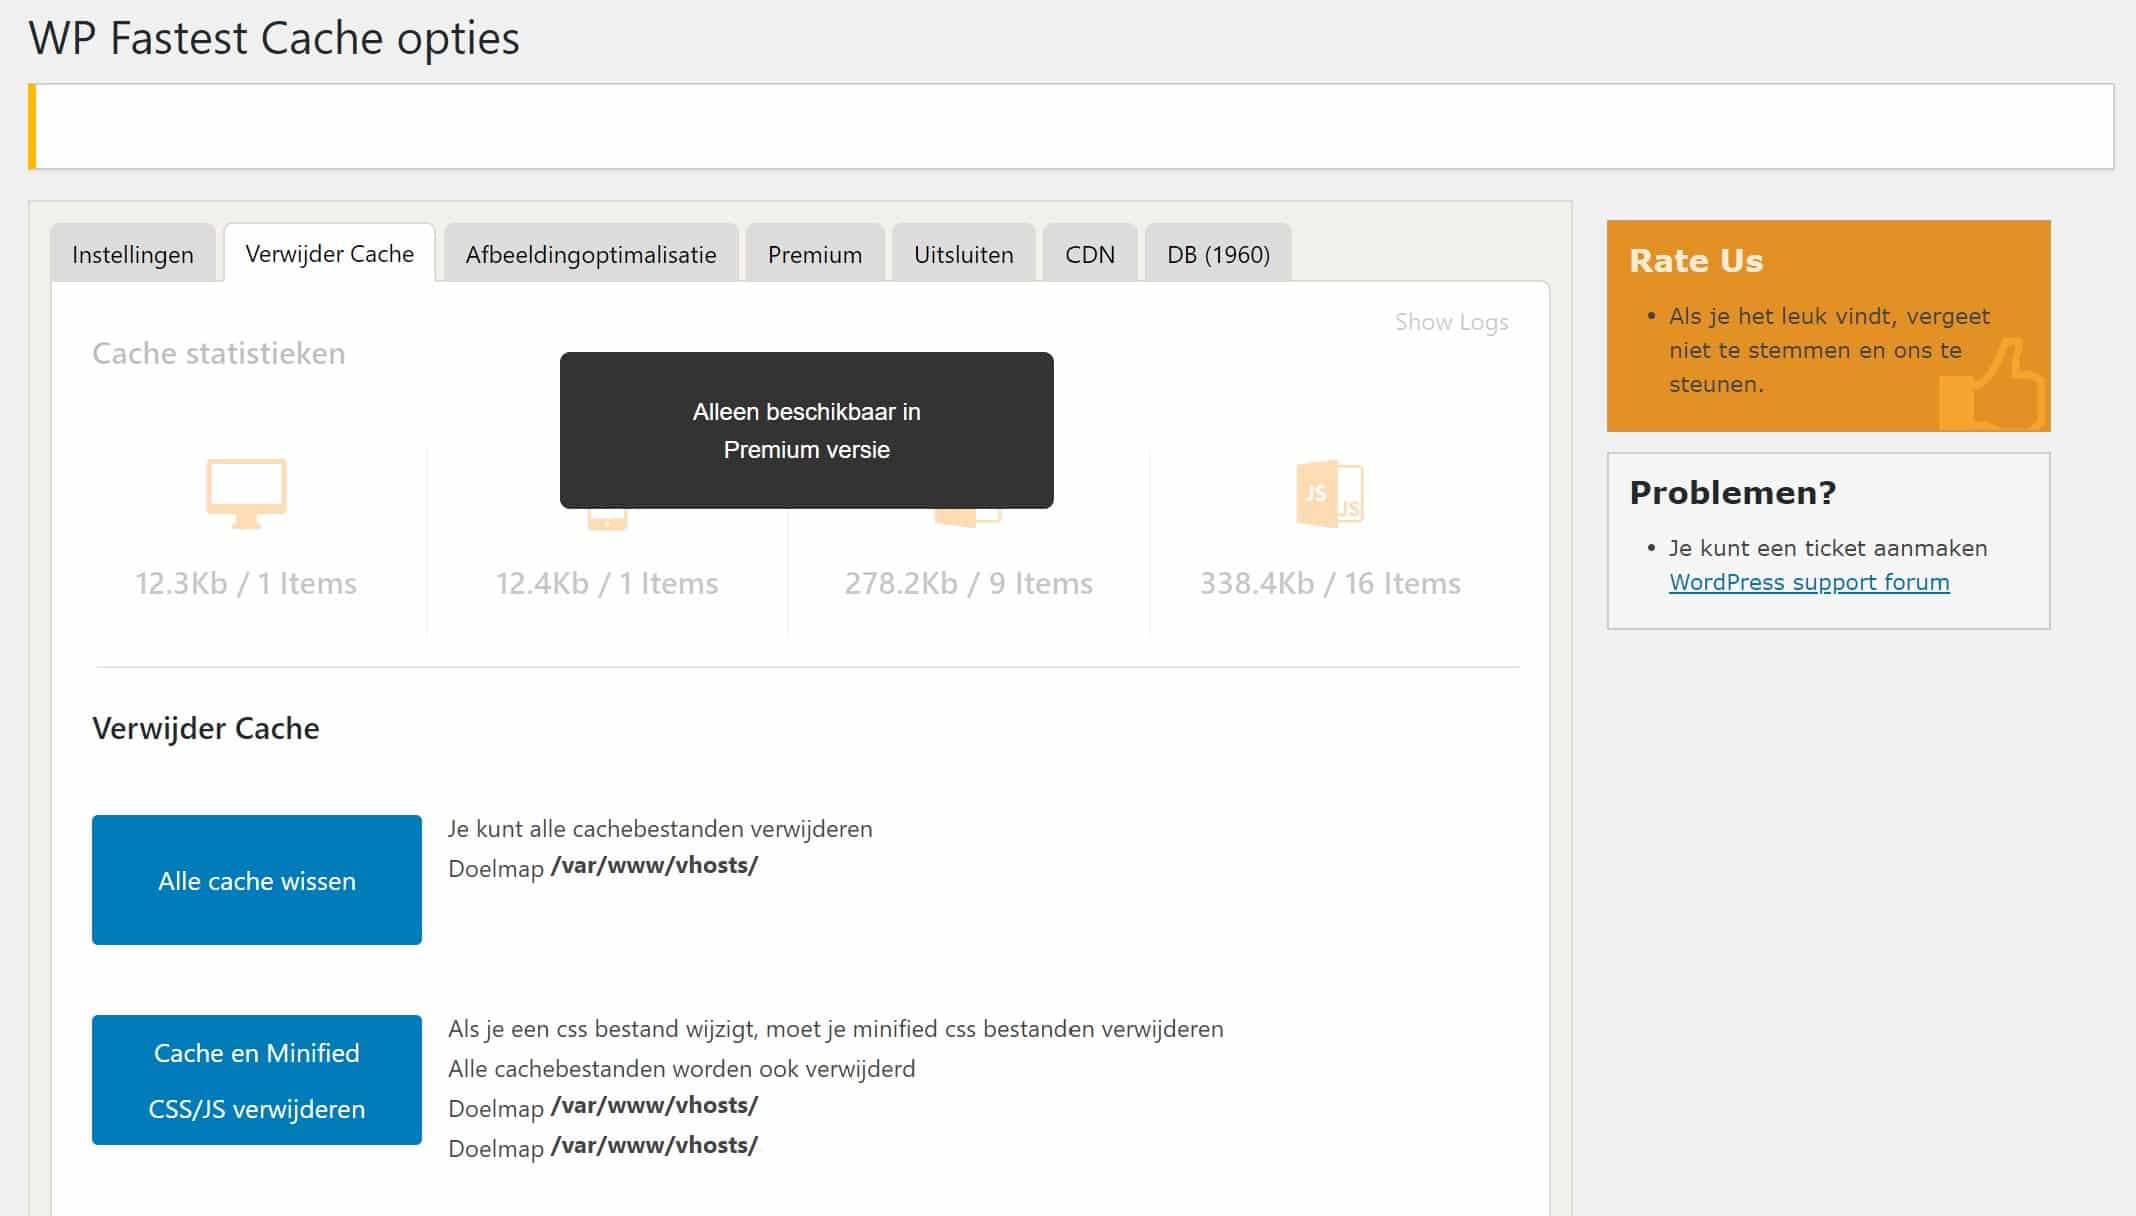
Task: Select the Verwijder Cache tab
Action: [x=329, y=253]
